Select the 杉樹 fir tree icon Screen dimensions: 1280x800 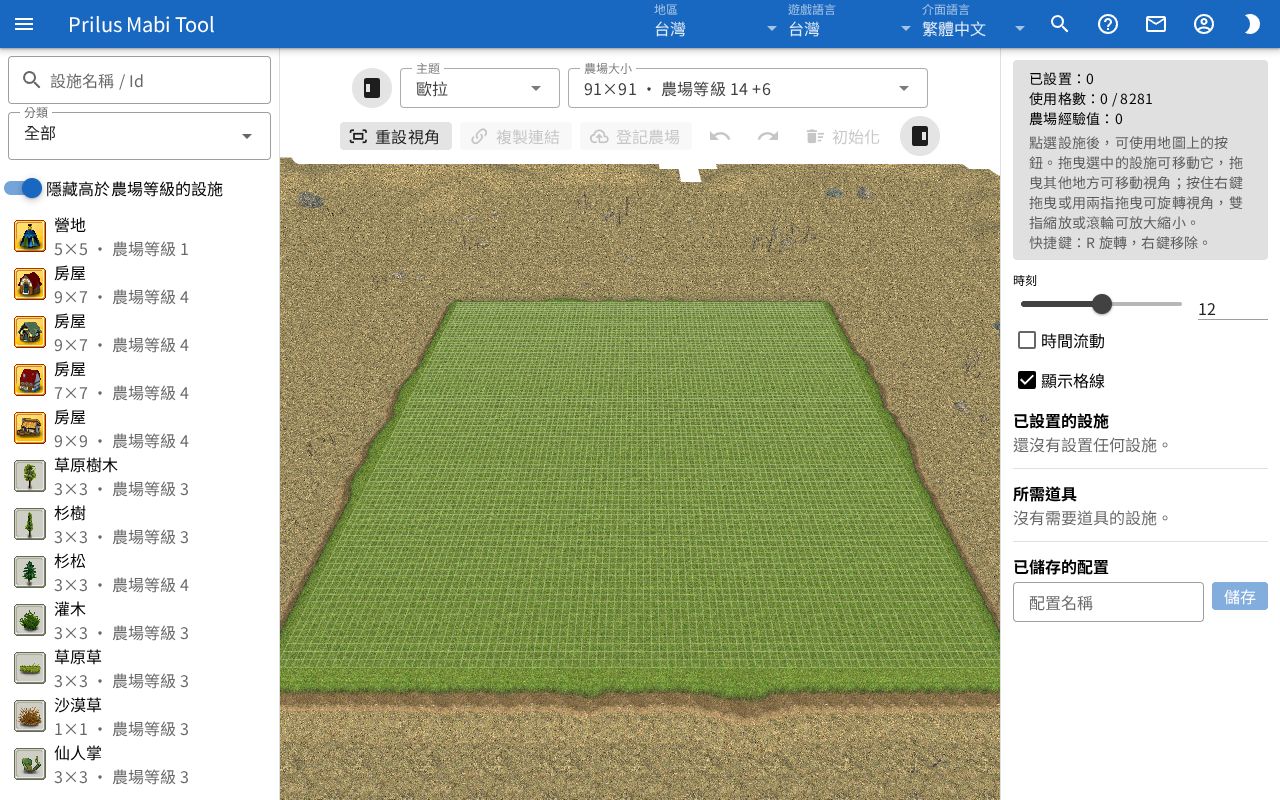(30, 525)
